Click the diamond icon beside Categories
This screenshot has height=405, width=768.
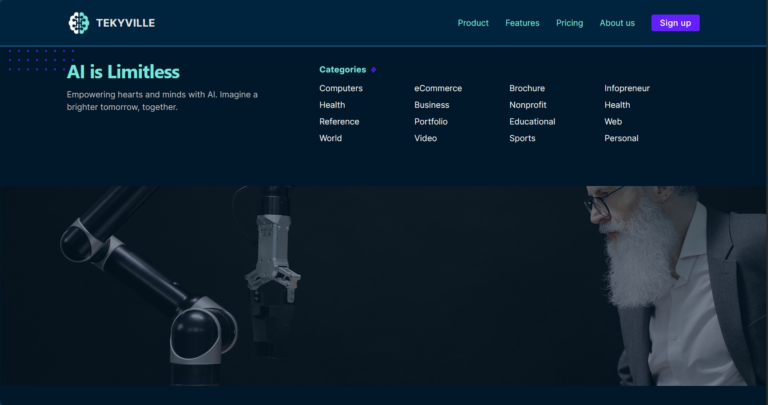[374, 70]
